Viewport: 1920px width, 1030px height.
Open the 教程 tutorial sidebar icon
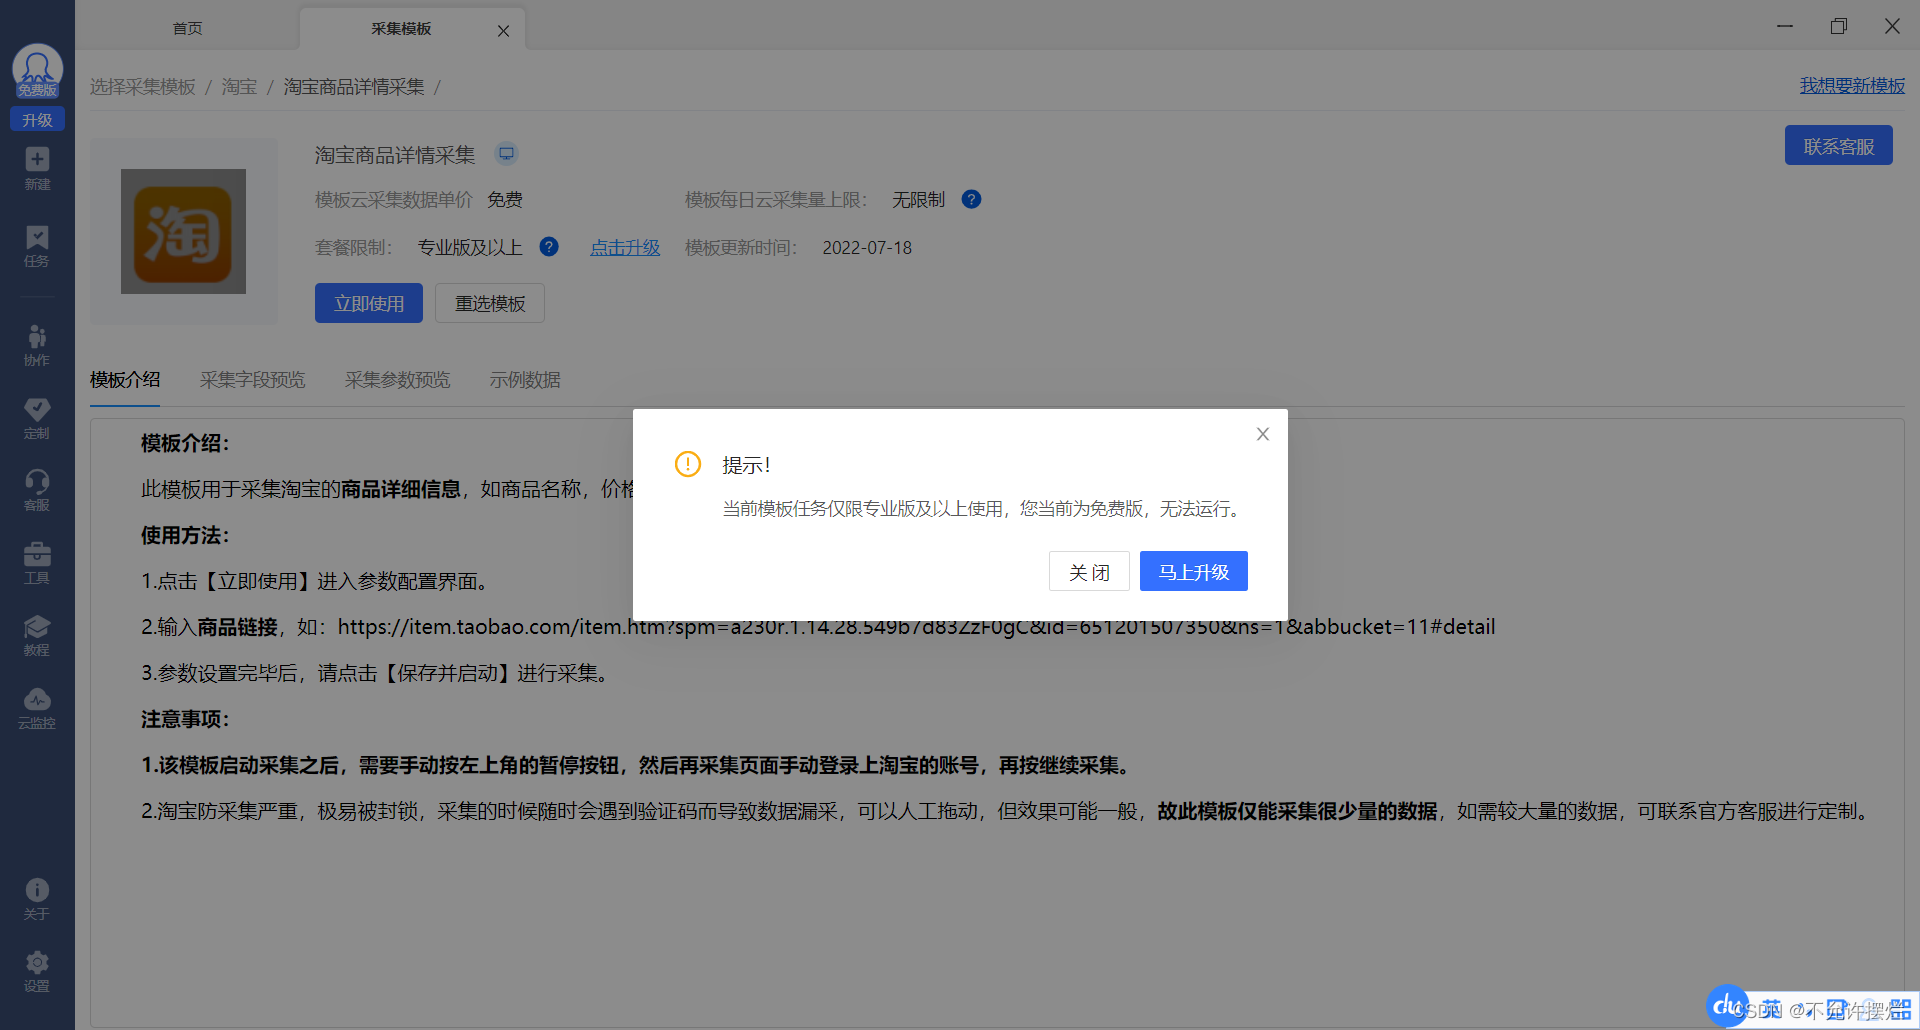point(37,635)
